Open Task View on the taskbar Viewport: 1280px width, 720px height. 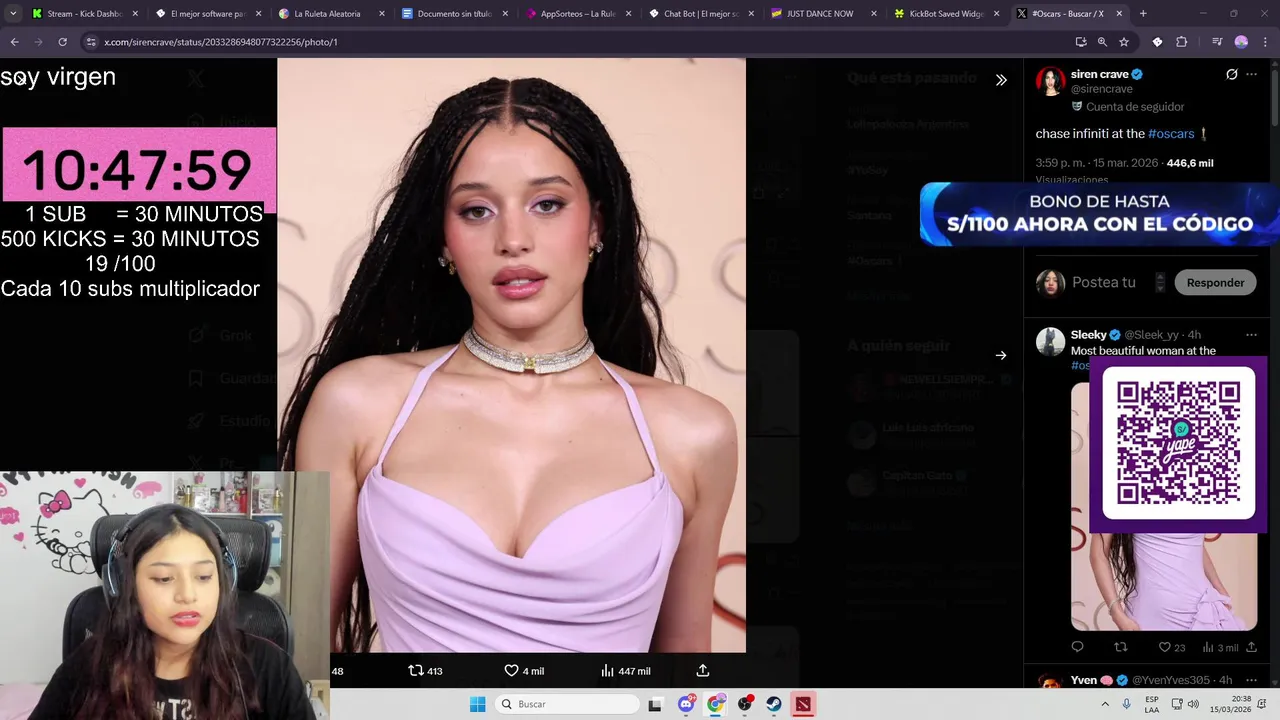point(655,704)
